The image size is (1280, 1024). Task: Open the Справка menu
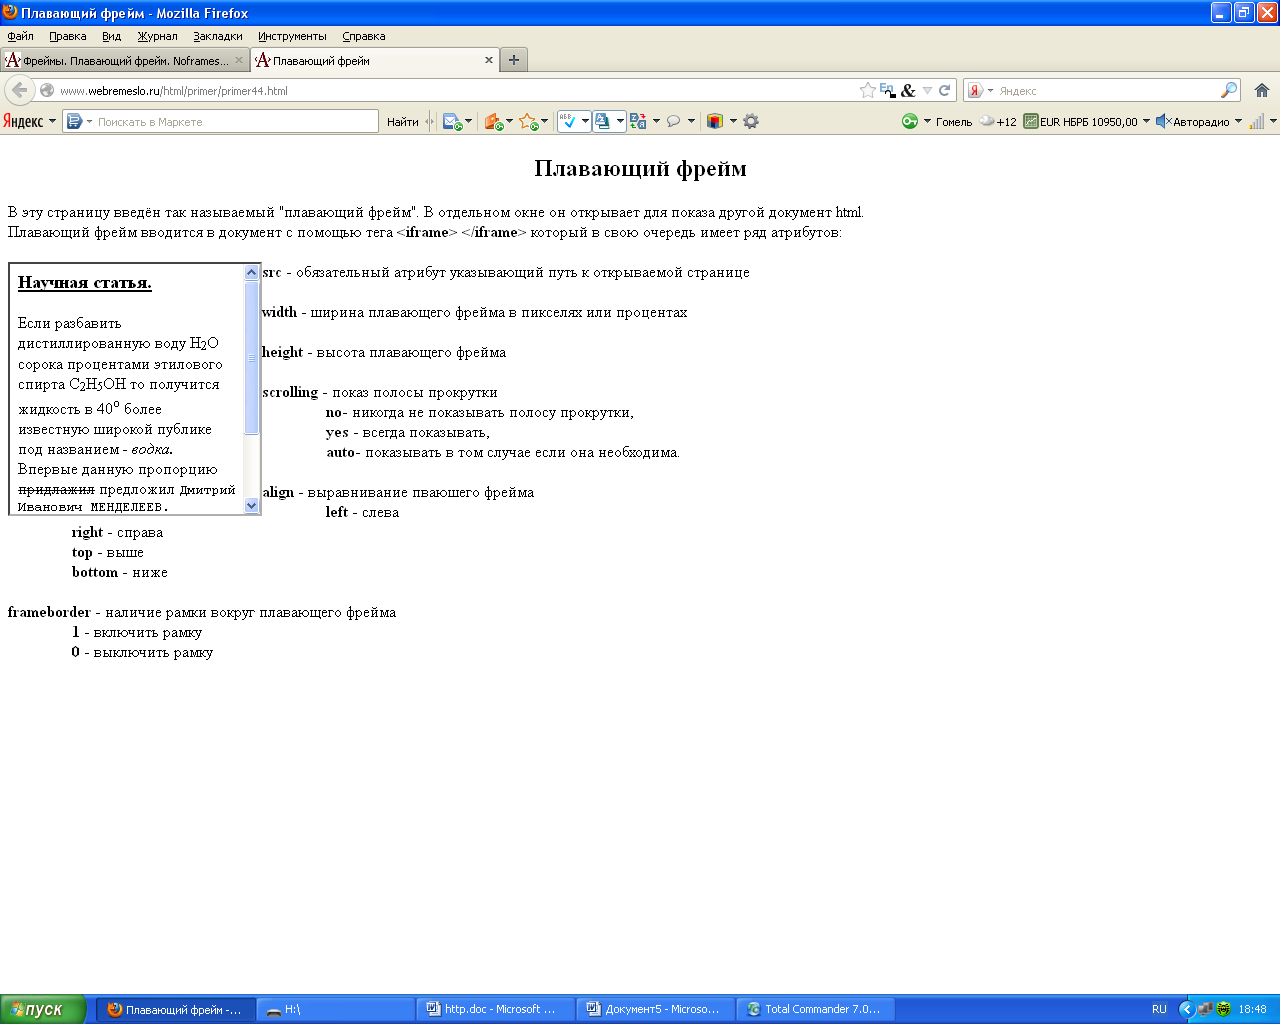pos(363,36)
